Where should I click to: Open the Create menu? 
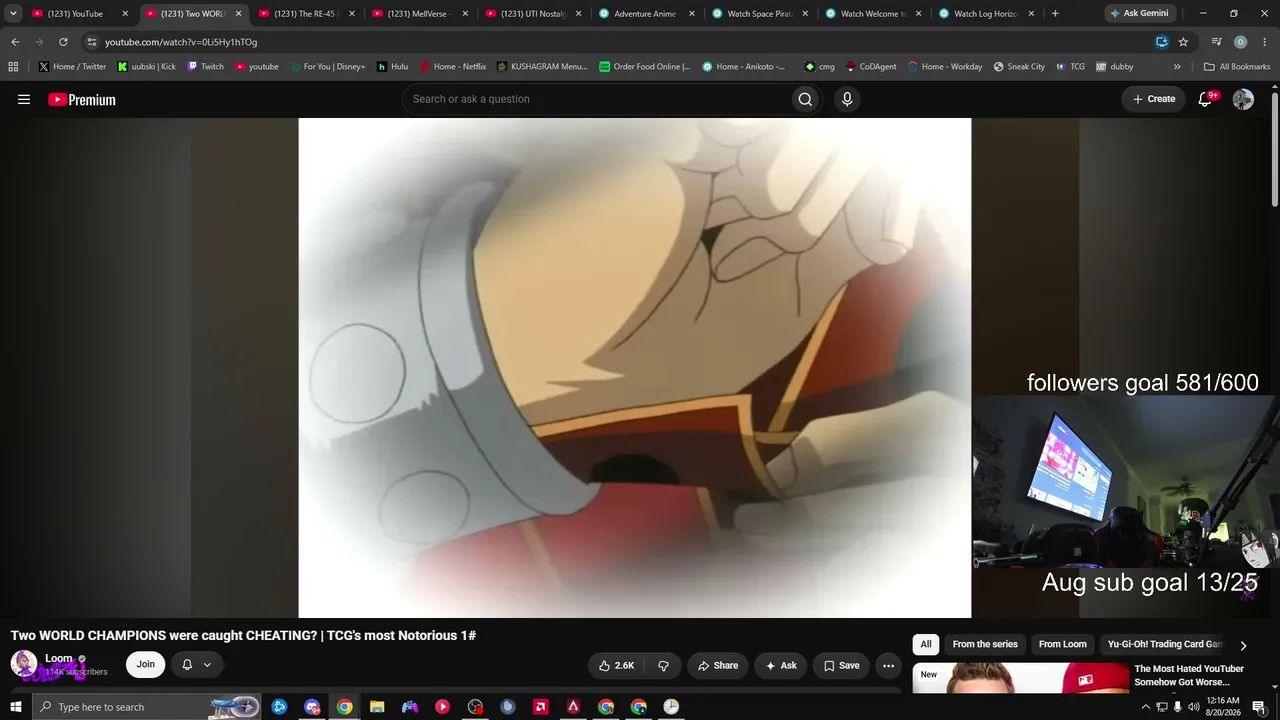tap(1154, 99)
